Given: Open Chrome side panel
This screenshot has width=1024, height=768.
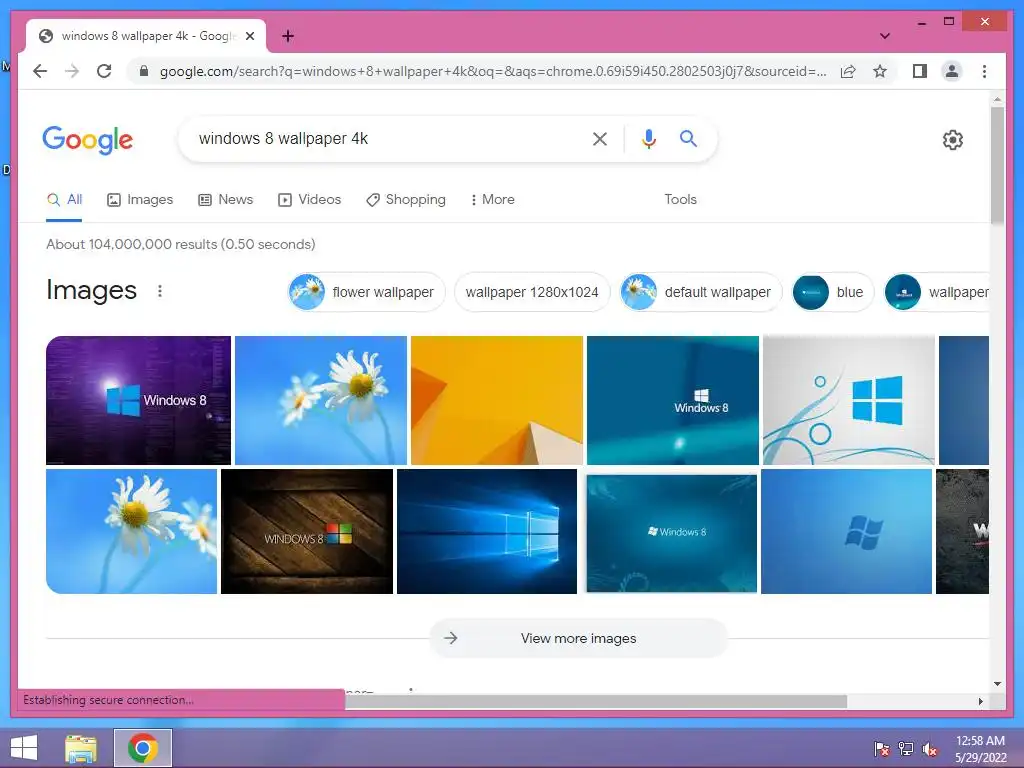Looking at the screenshot, I should click(920, 71).
